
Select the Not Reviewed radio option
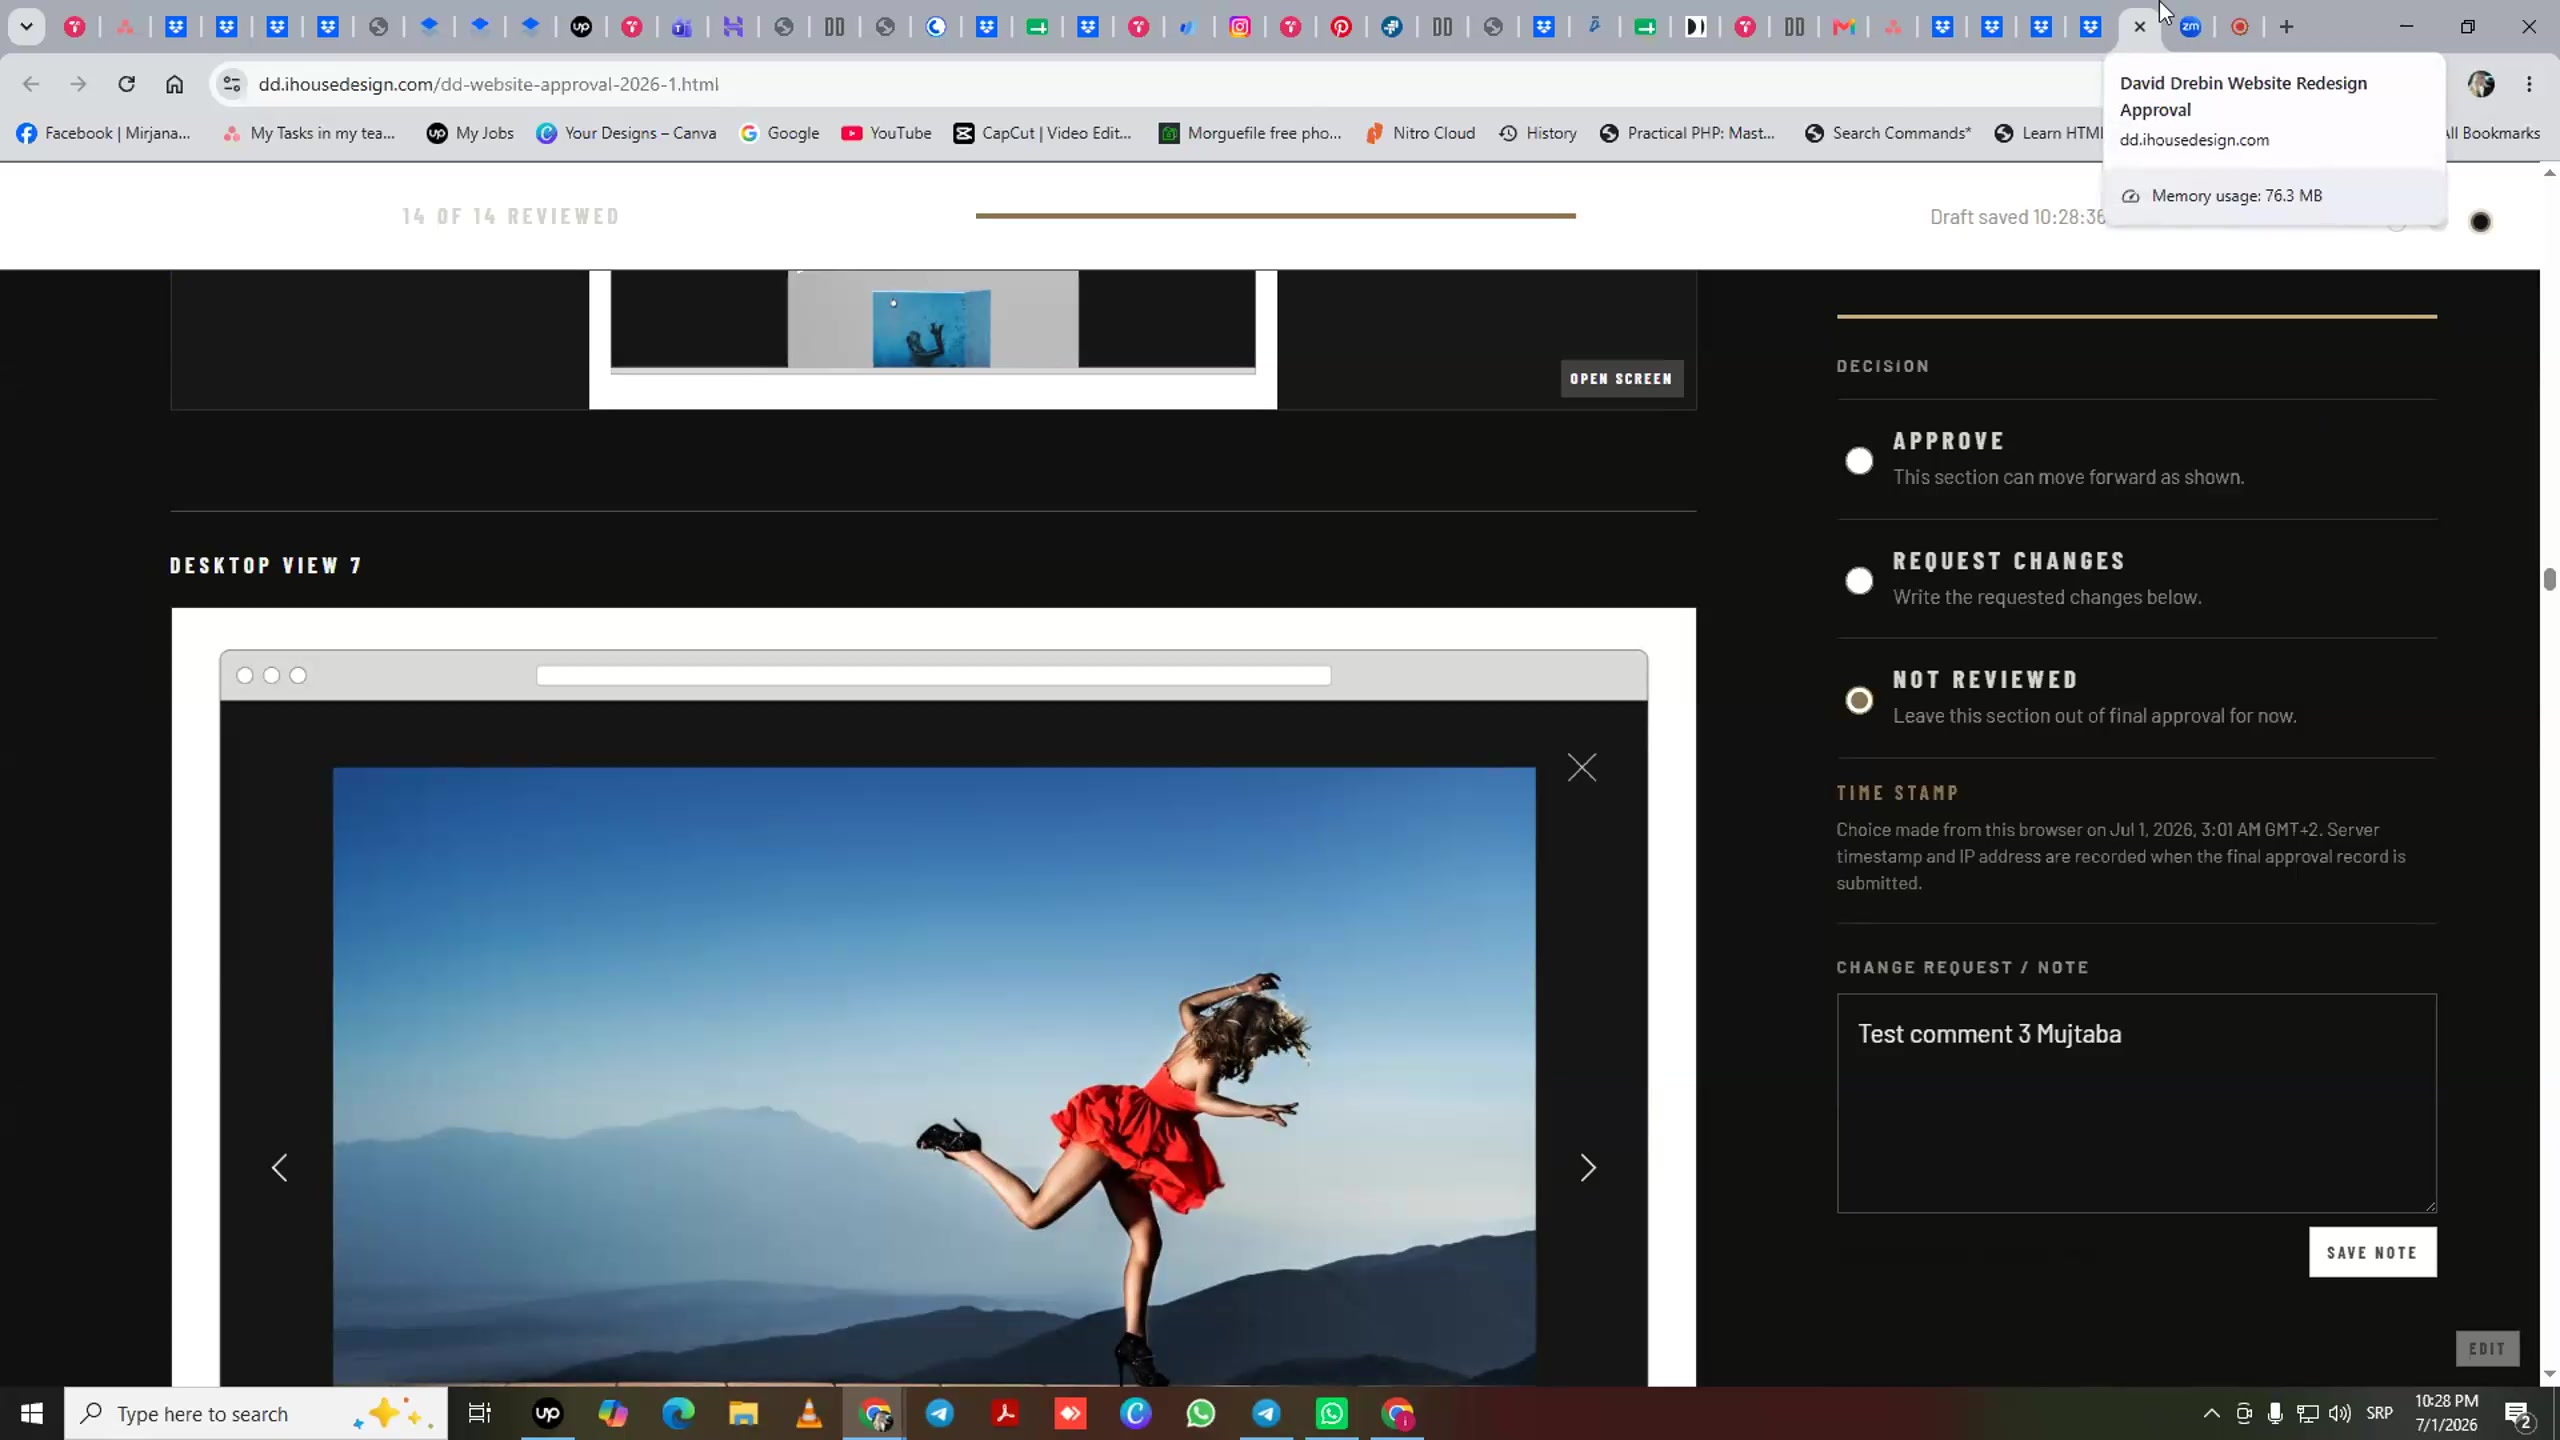click(x=1859, y=700)
